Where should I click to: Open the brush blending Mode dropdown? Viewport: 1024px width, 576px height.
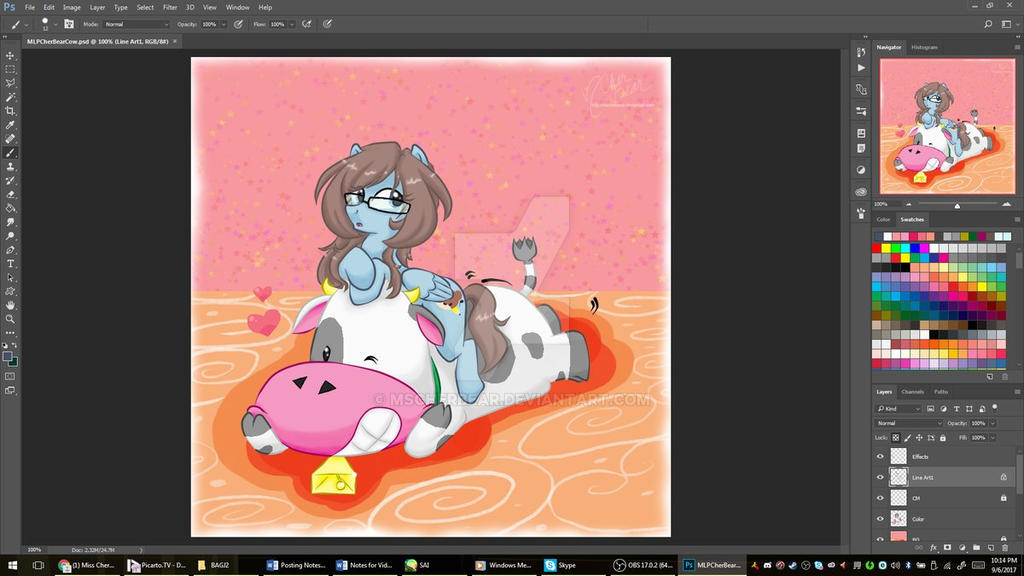(x=136, y=24)
